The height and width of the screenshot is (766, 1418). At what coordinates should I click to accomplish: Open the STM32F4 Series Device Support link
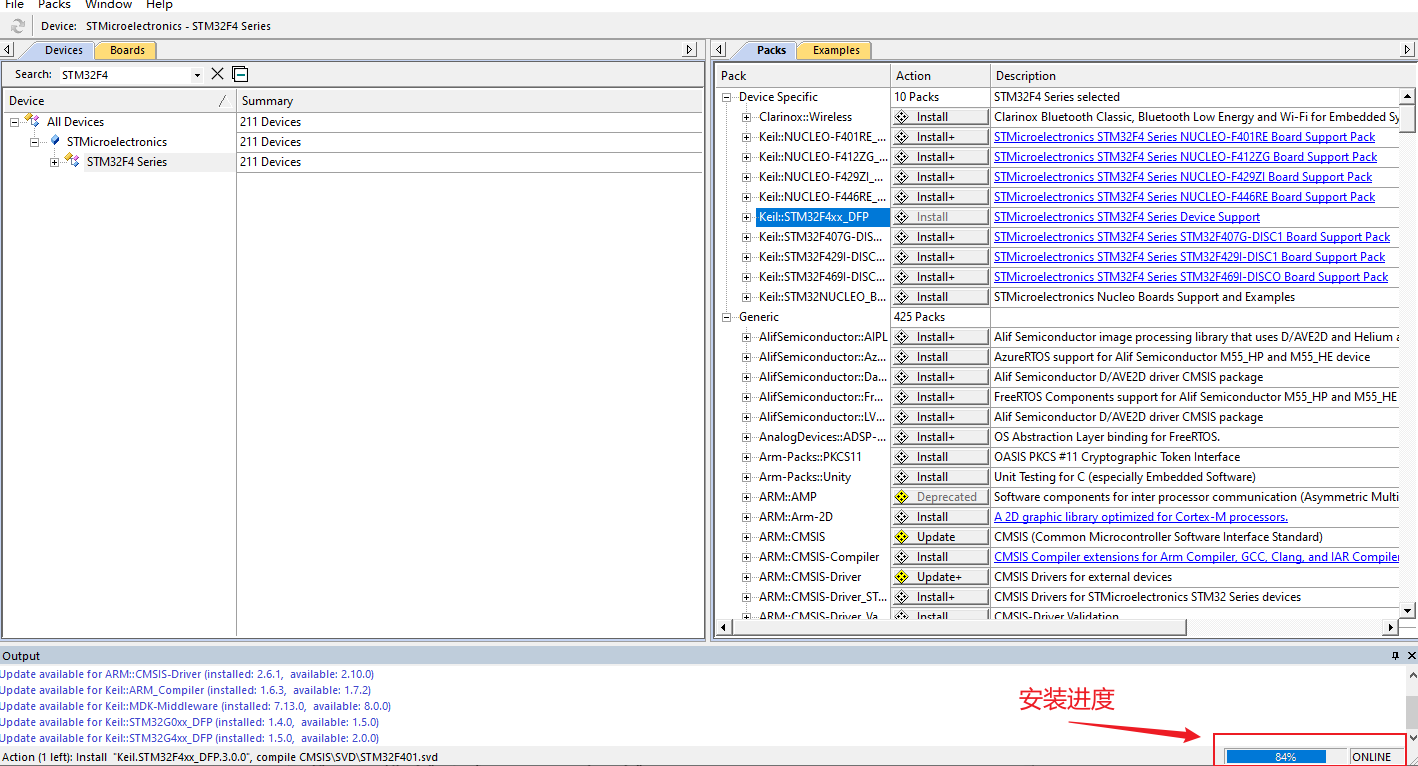coord(1127,217)
